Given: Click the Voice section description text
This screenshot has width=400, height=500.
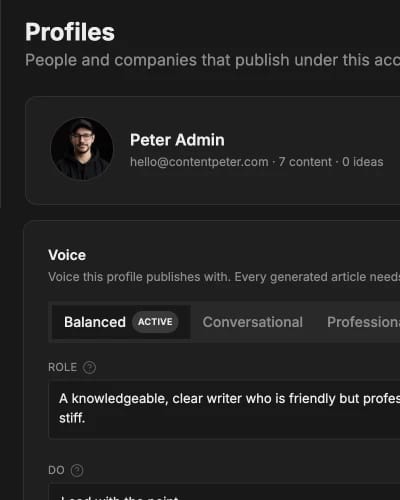Looking at the screenshot, I should tap(224, 277).
